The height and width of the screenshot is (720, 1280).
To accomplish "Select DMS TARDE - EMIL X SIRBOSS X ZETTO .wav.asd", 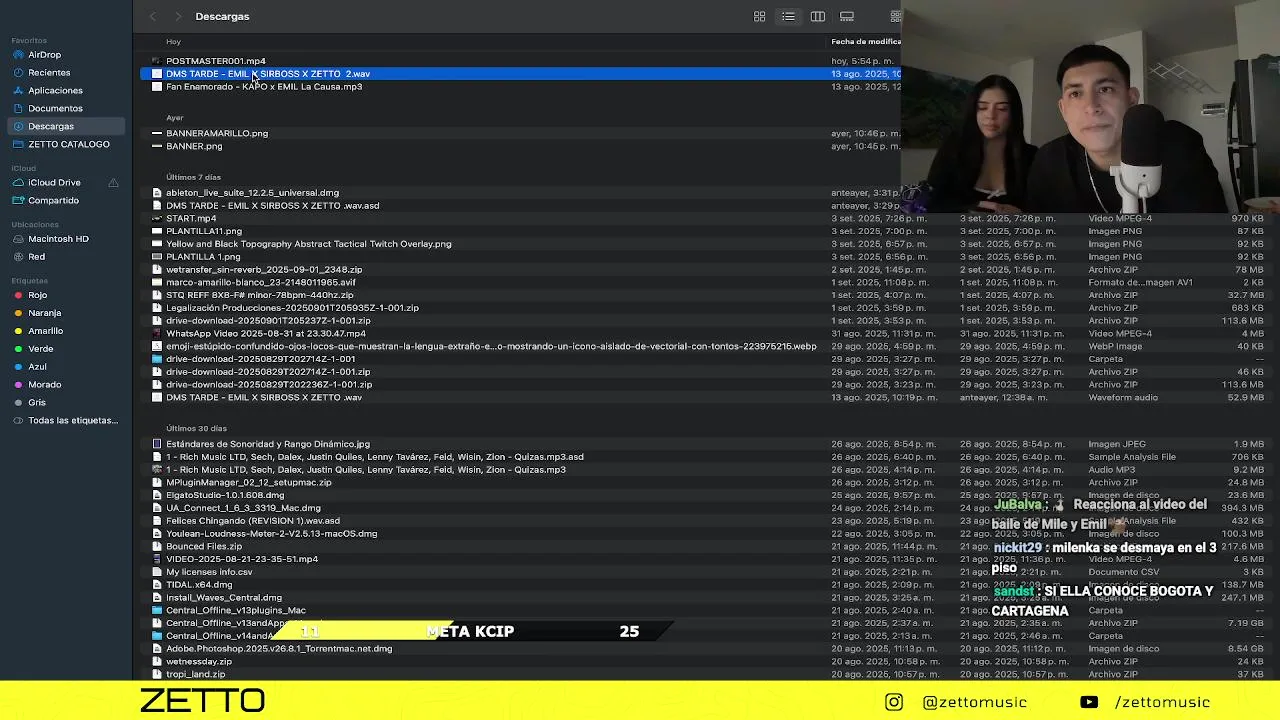I will click(272, 206).
